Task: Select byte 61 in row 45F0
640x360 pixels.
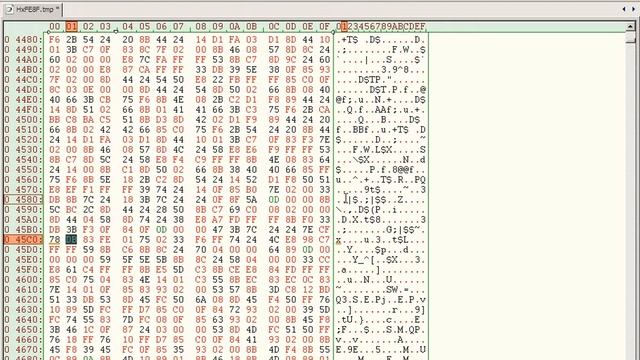Action: coord(71,270)
